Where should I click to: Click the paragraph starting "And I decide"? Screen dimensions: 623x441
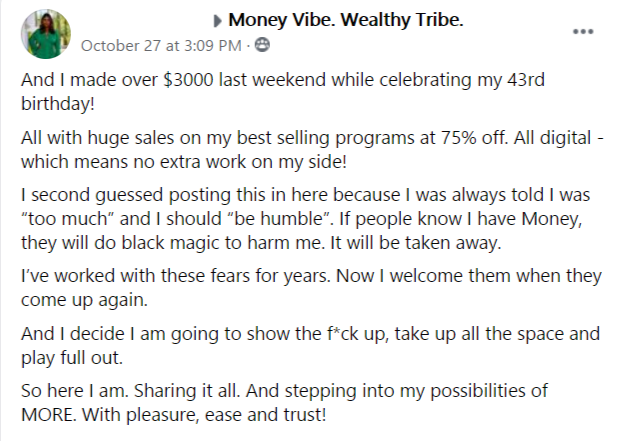pos(310,345)
